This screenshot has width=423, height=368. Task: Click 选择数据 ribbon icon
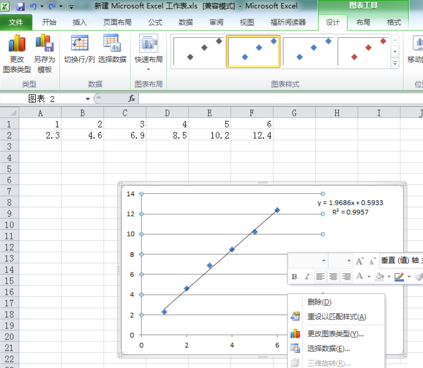(x=112, y=49)
